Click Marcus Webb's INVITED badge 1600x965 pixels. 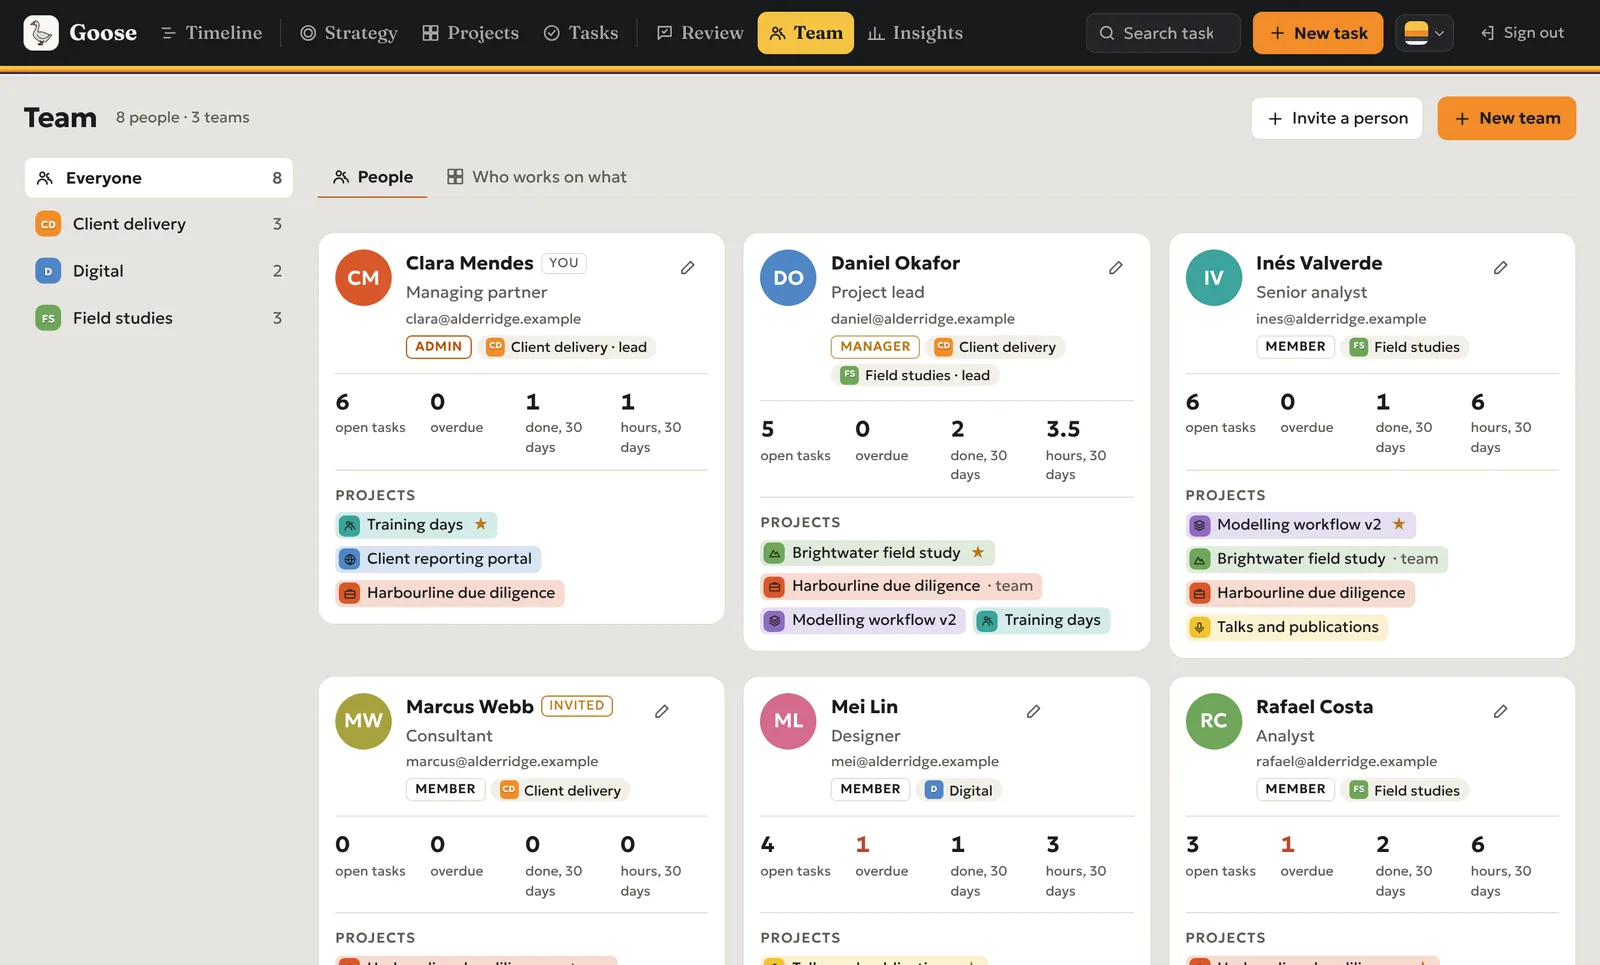(x=577, y=706)
